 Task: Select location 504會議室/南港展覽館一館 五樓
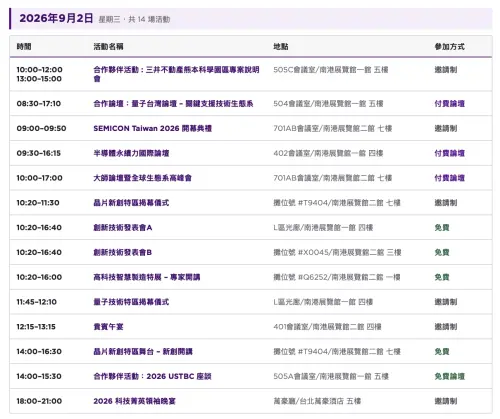pyautogui.click(x=328, y=104)
